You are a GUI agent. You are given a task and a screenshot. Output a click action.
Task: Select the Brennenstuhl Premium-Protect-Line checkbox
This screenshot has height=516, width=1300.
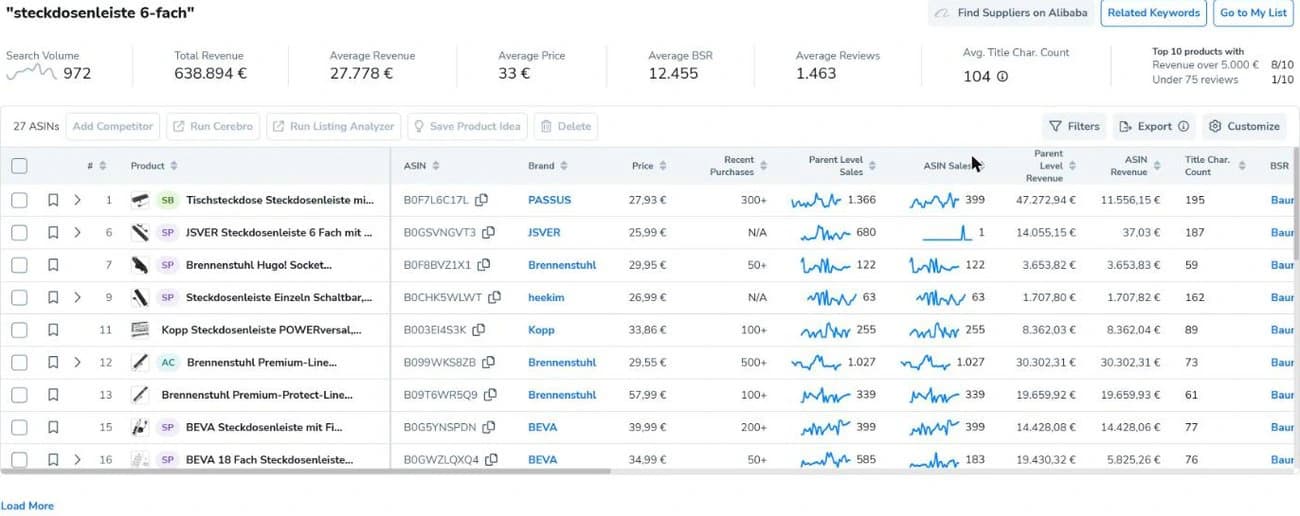[20, 395]
